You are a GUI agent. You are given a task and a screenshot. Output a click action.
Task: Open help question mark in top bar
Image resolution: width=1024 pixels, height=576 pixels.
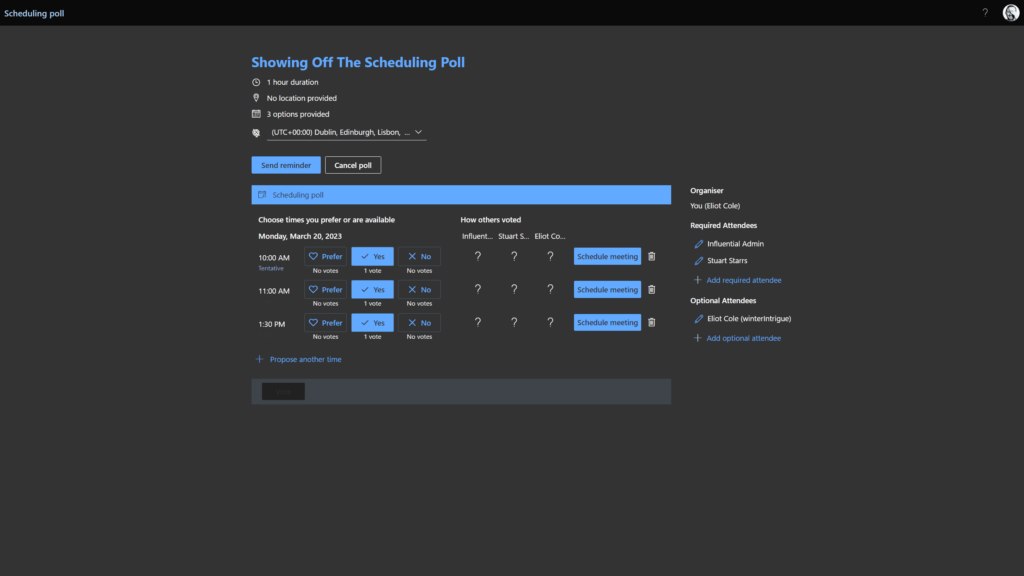985,13
